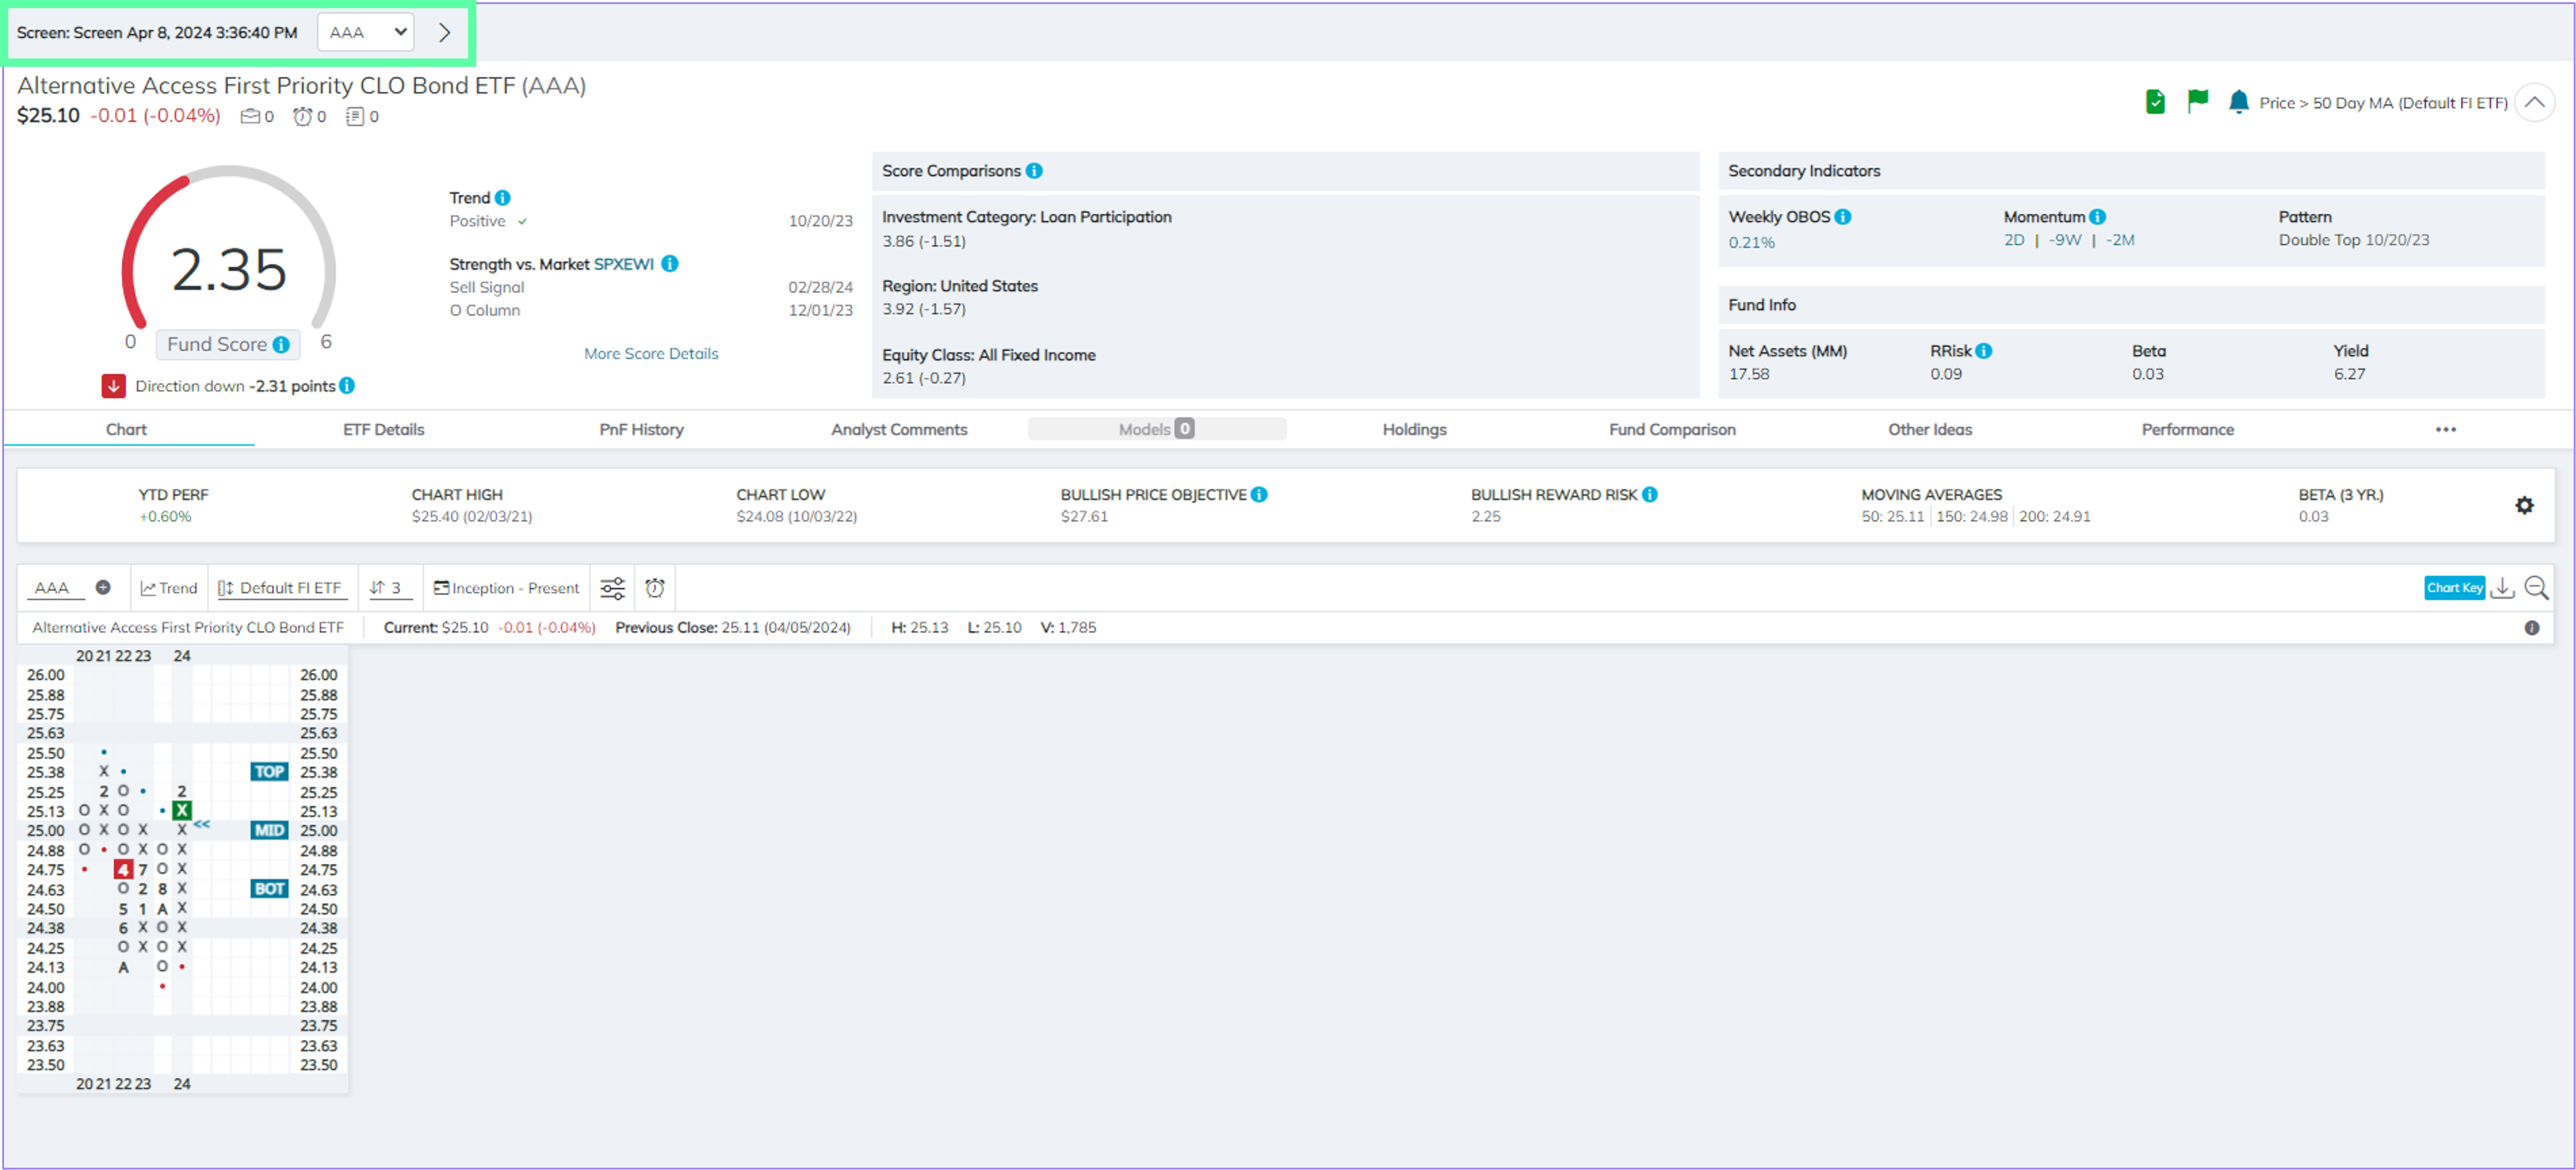The image size is (2576, 1170).
Task: Toggle the Trend chart option
Action: (x=169, y=588)
